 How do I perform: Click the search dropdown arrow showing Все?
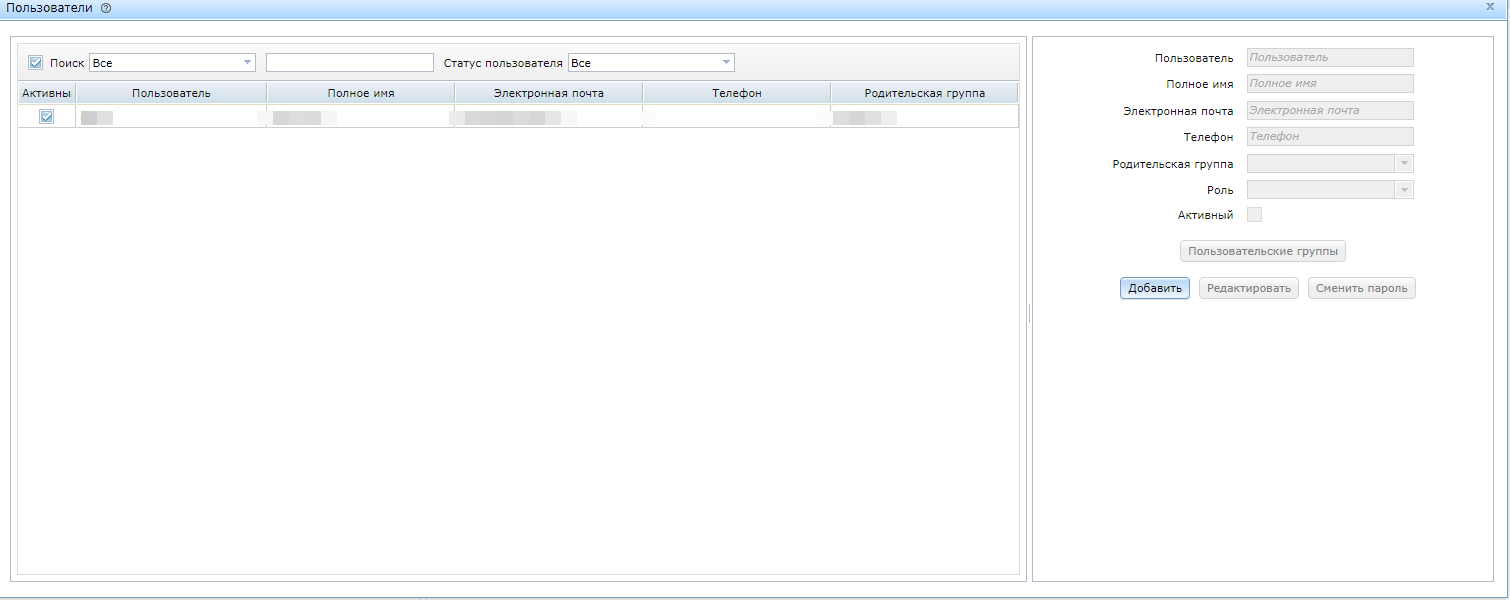click(248, 62)
